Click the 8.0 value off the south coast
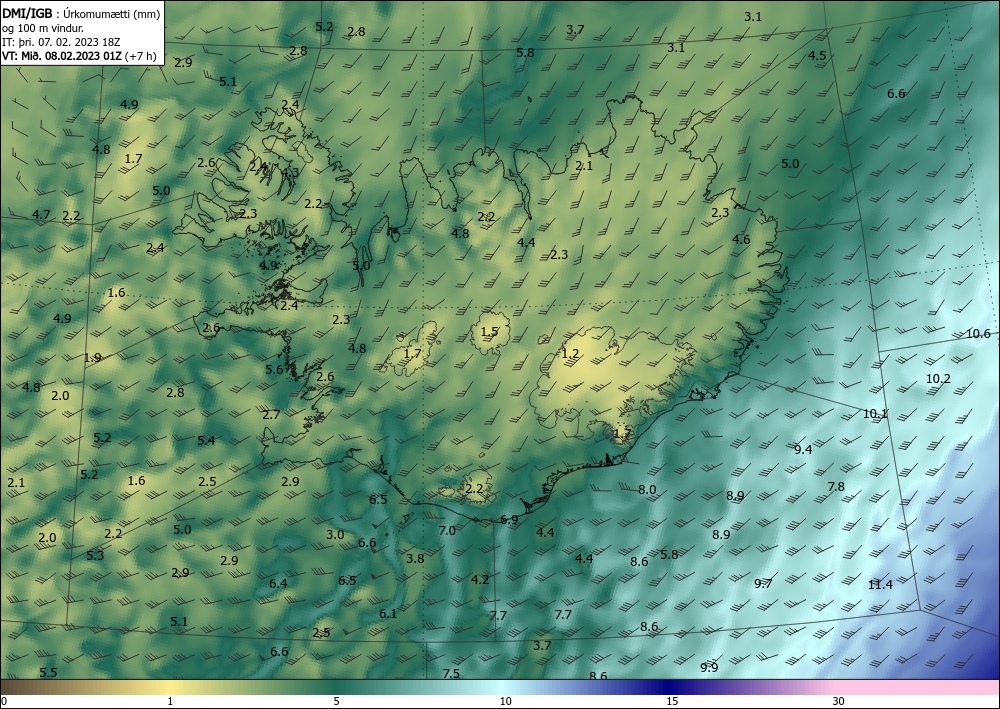The image size is (1000, 709). (x=647, y=490)
